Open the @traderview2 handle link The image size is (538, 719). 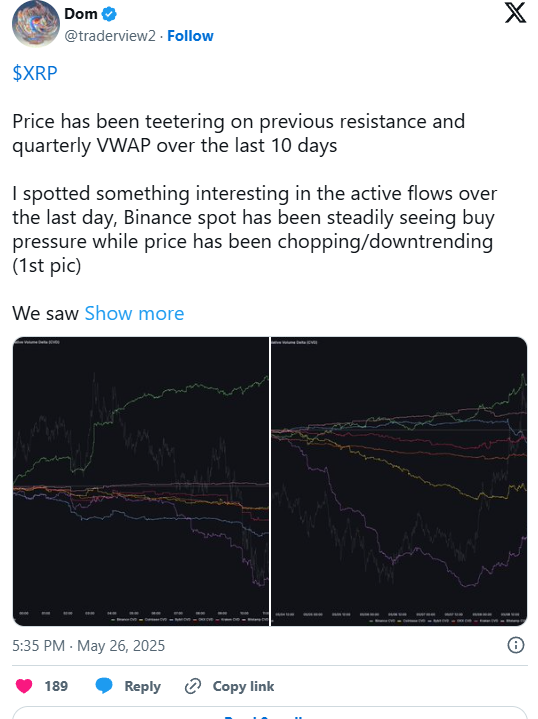110,36
